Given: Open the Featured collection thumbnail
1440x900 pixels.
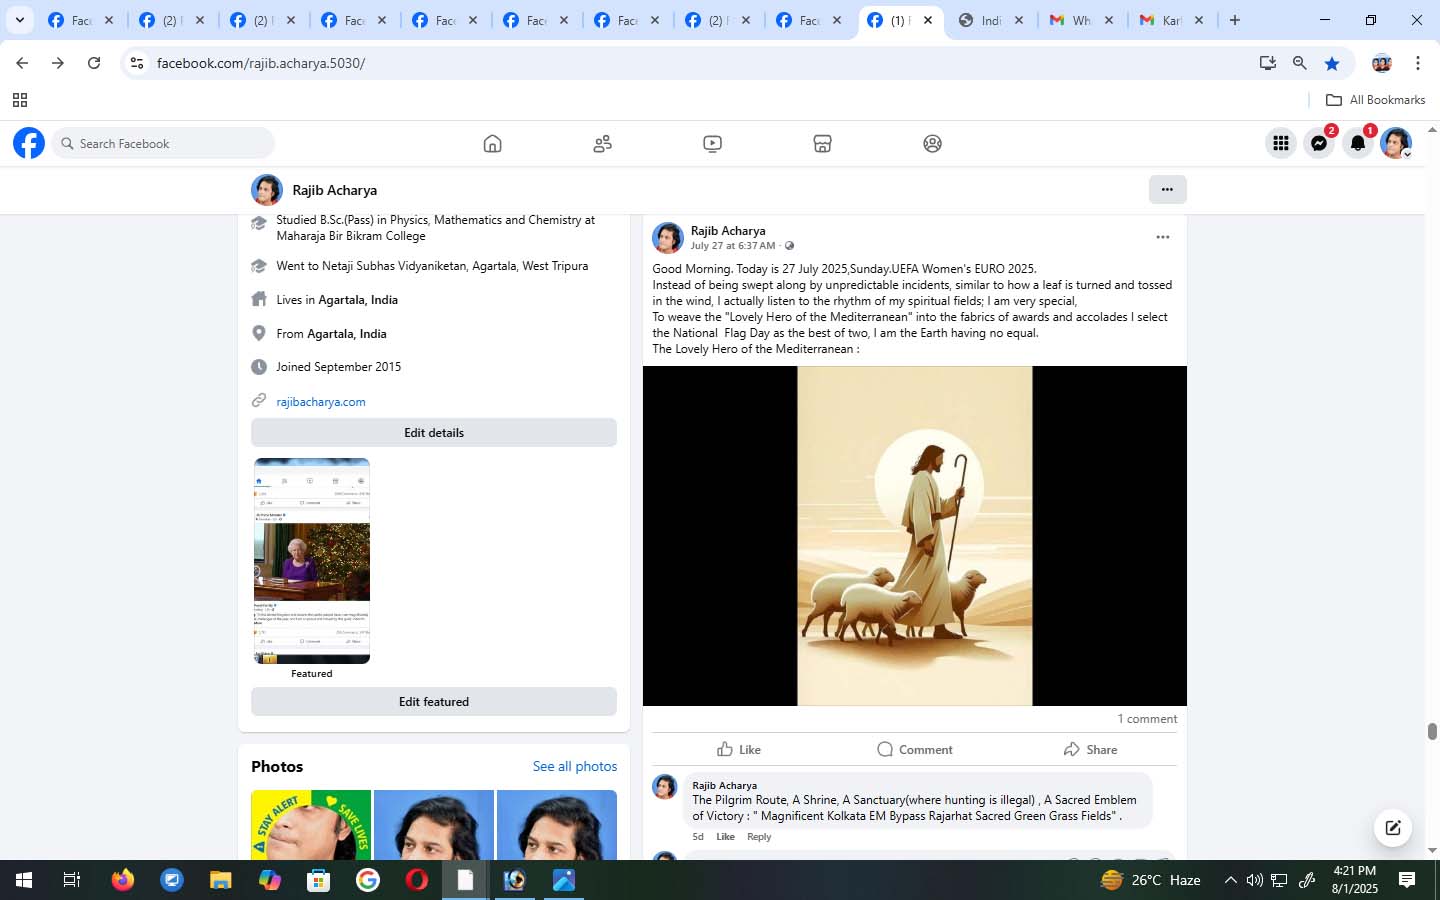Looking at the screenshot, I should coord(312,561).
